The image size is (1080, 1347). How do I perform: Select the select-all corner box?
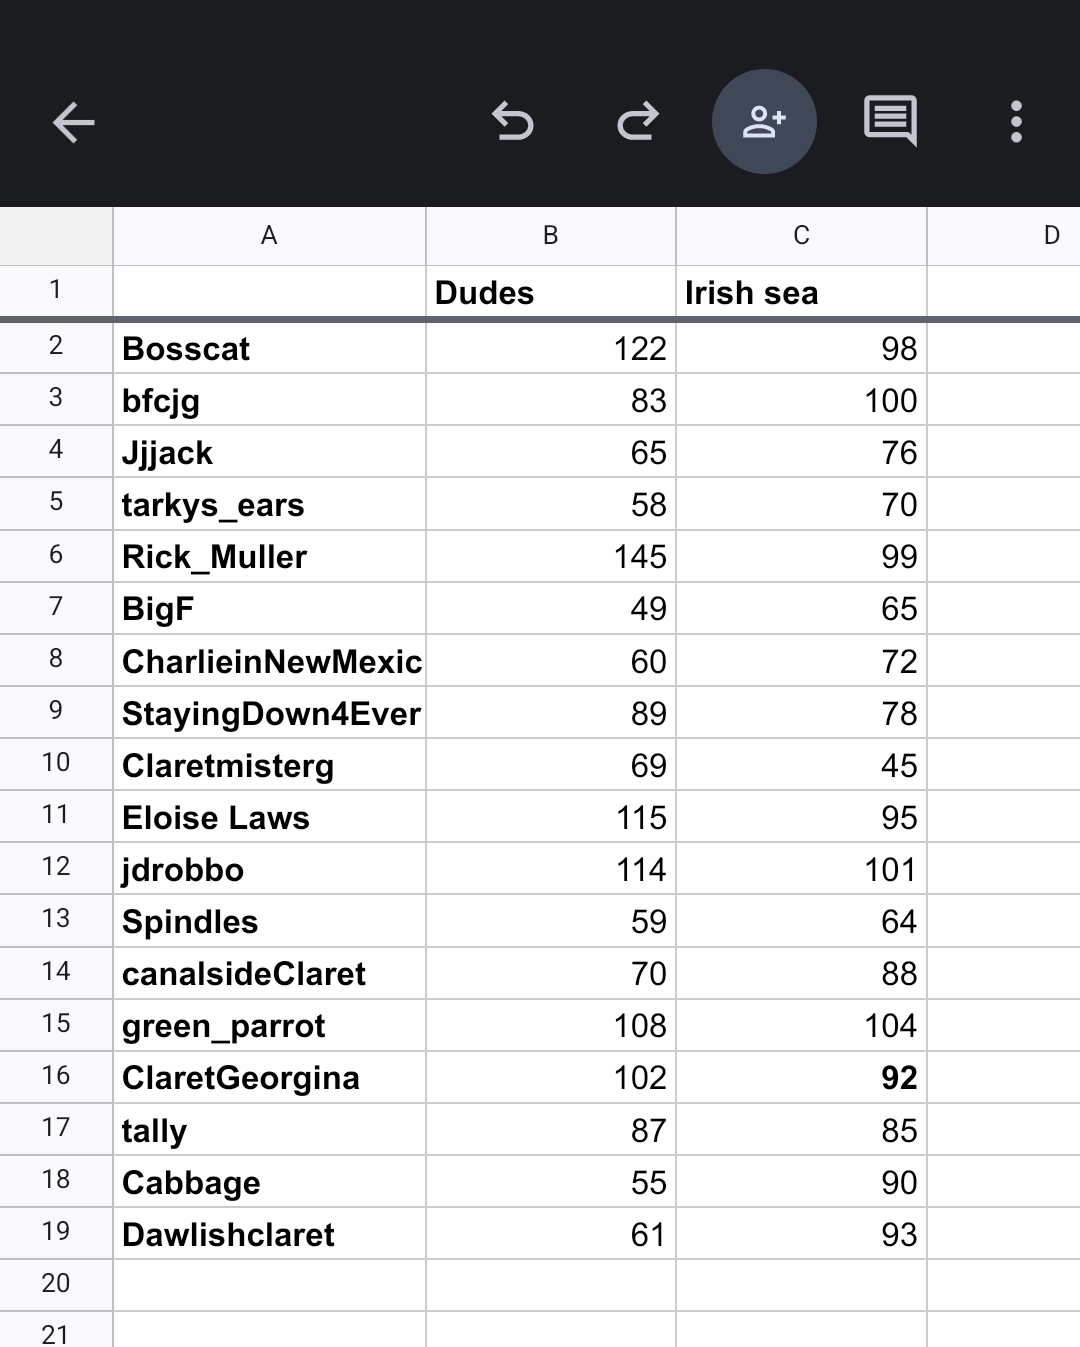pos(56,236)
